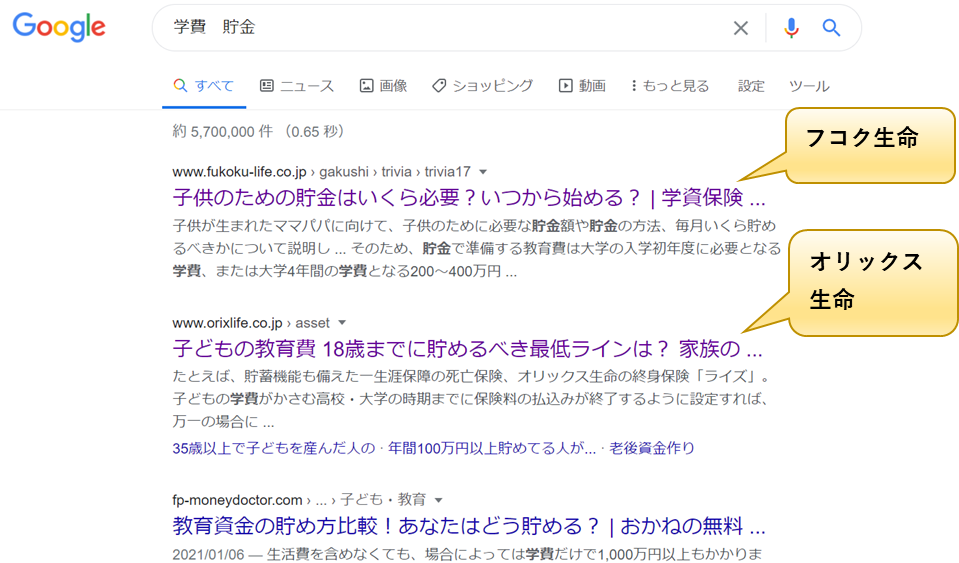This screenshot has width=959, height=563.
Task: Click the ショッピング tab tag icon
Action: 439,86
